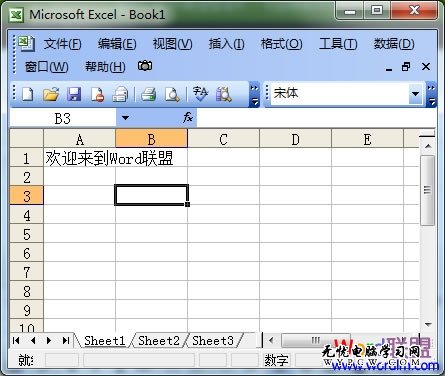Click the Excel logo in the title bar
Screen dimensions: 445x376
[x=16, y=15]
